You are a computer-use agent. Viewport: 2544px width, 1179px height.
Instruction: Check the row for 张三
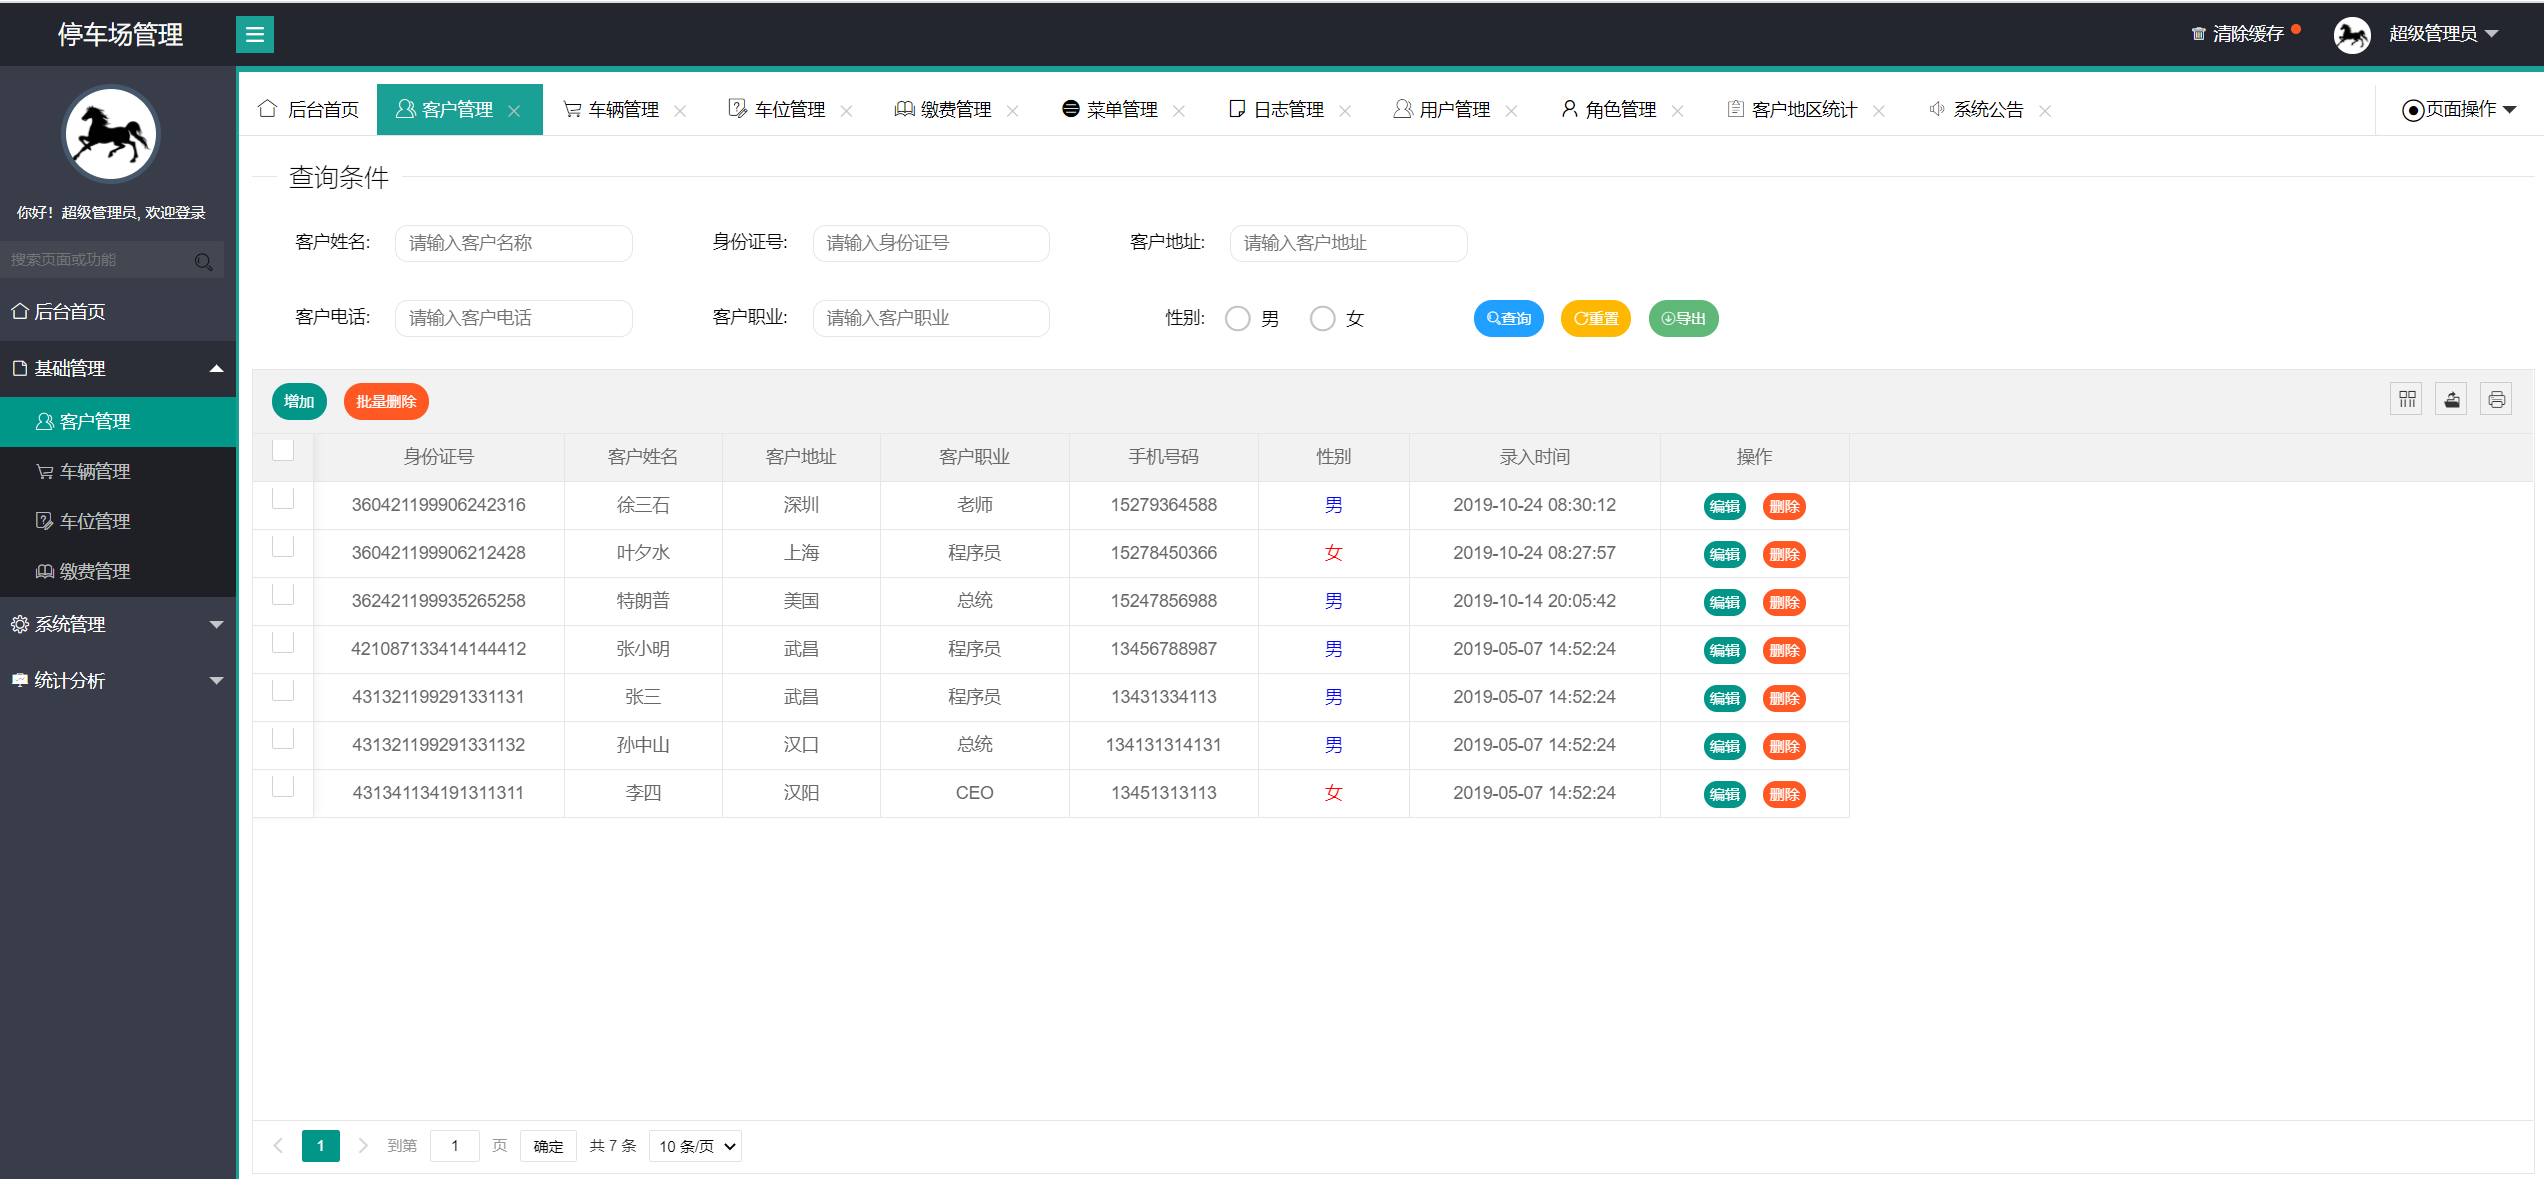point(283,691)
